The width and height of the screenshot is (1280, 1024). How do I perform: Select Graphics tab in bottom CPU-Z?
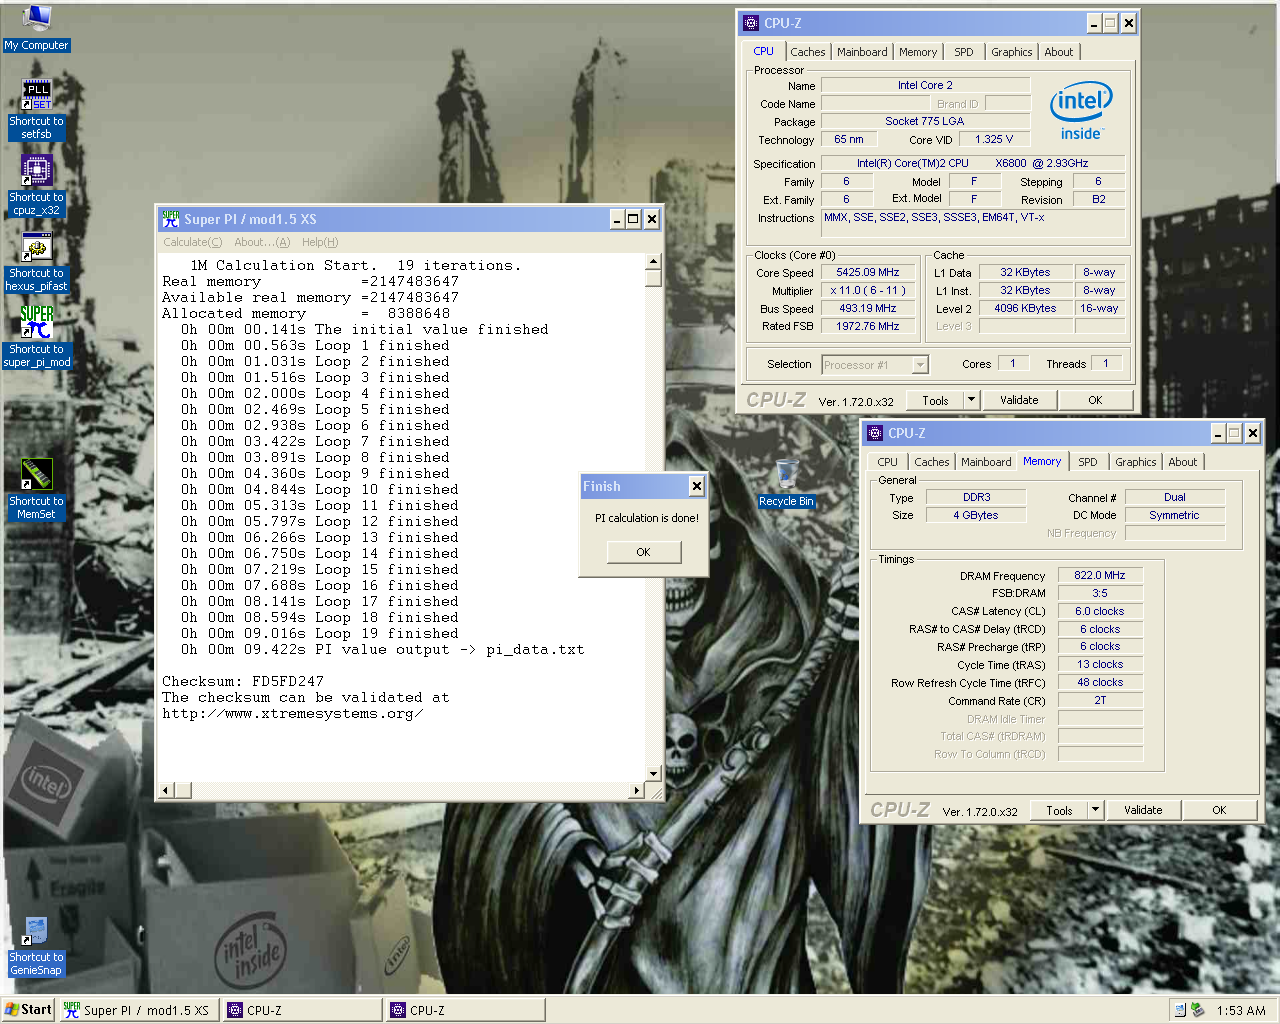[x=1136, y=462]
